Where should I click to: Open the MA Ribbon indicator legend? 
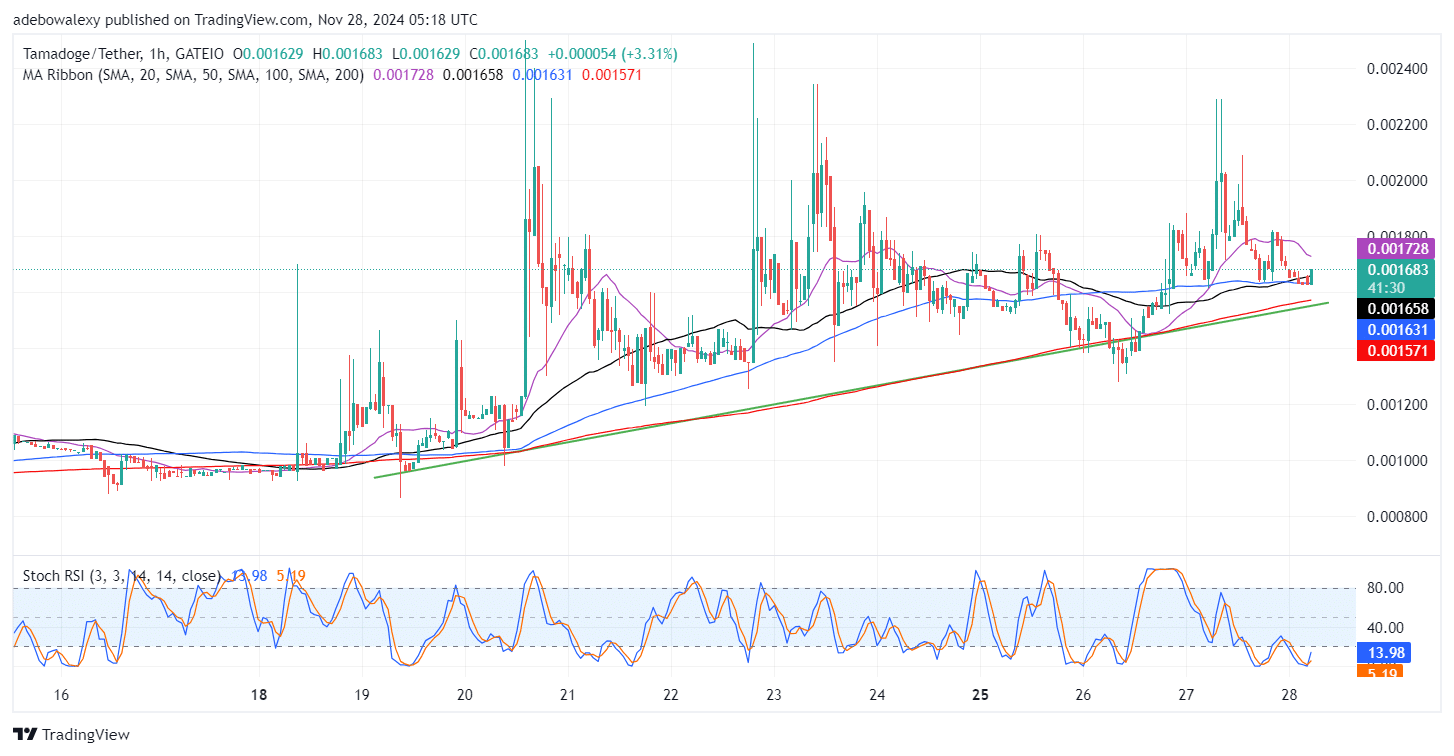tap(192, 75)
